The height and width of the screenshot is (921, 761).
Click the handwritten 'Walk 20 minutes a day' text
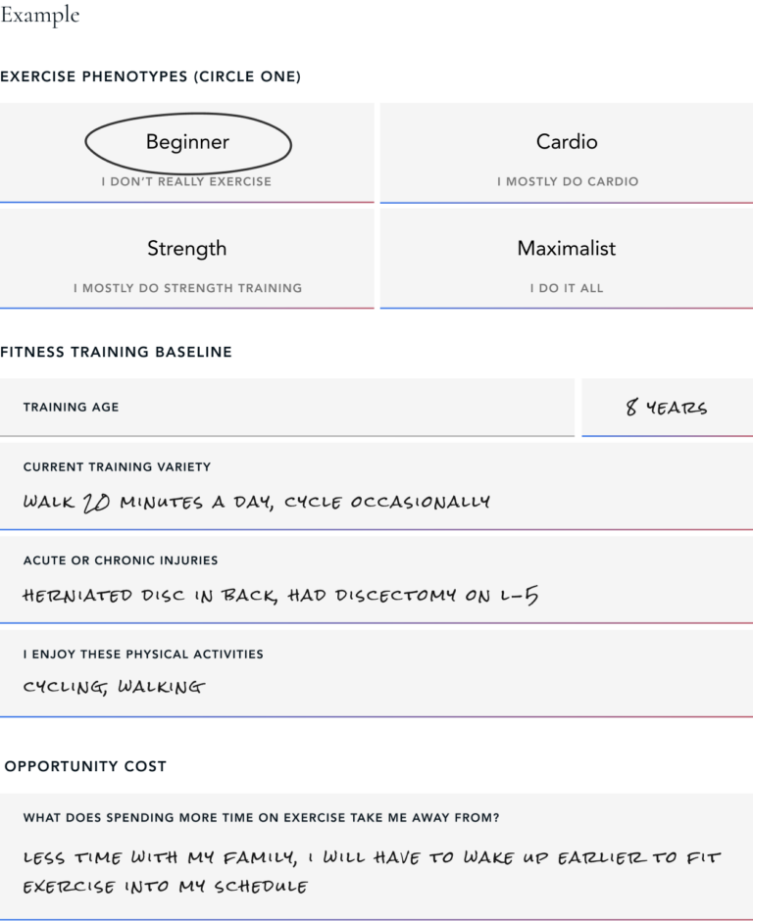pos(256,502)
